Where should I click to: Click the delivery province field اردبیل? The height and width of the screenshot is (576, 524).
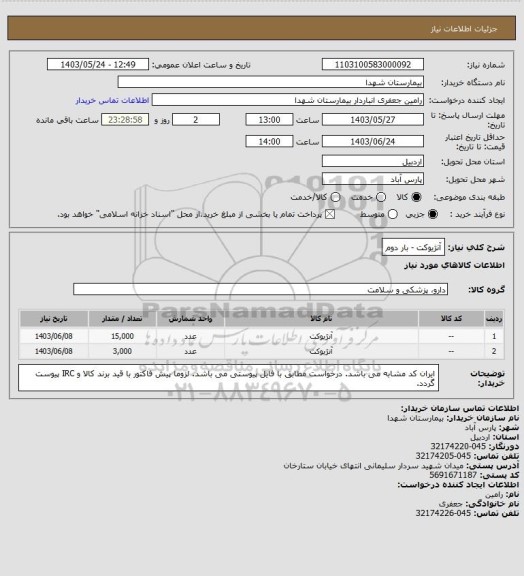(x=373, y=161)
